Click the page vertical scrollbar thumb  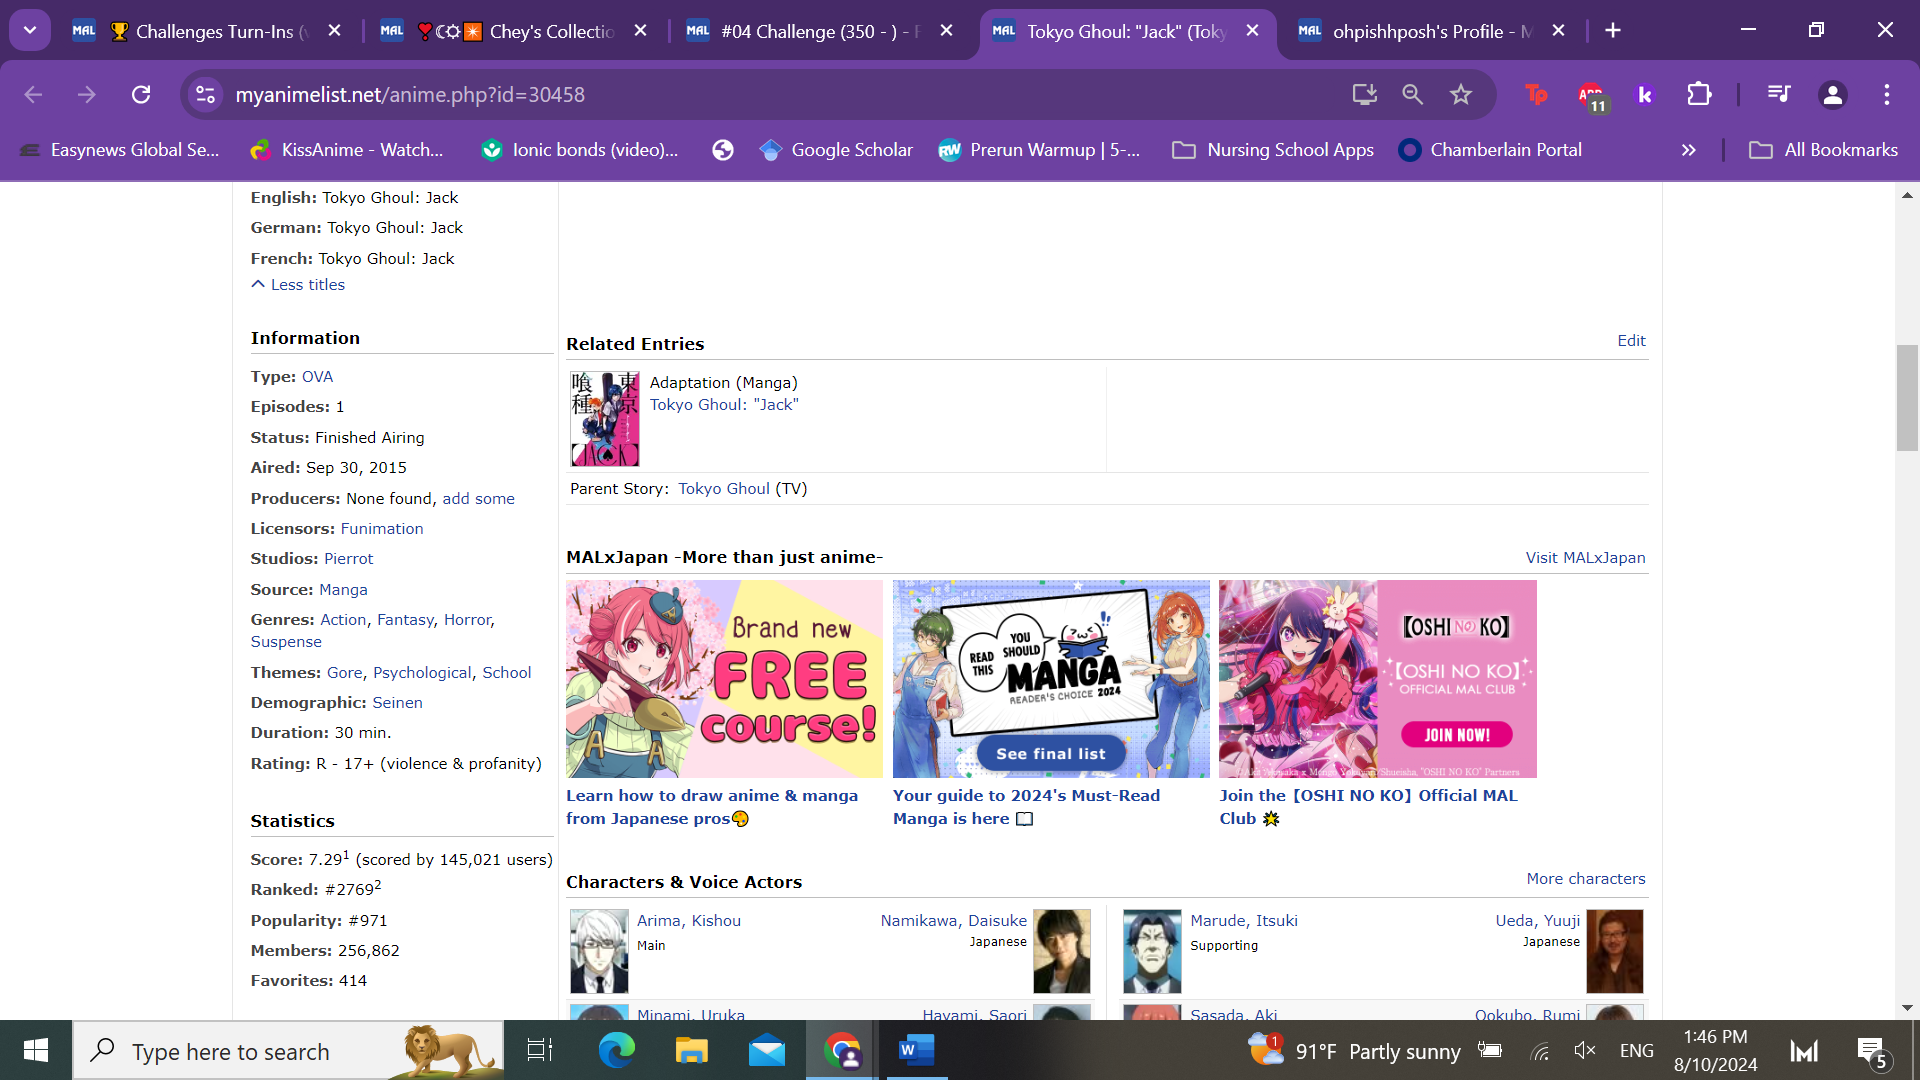(x=1907, y=397)
